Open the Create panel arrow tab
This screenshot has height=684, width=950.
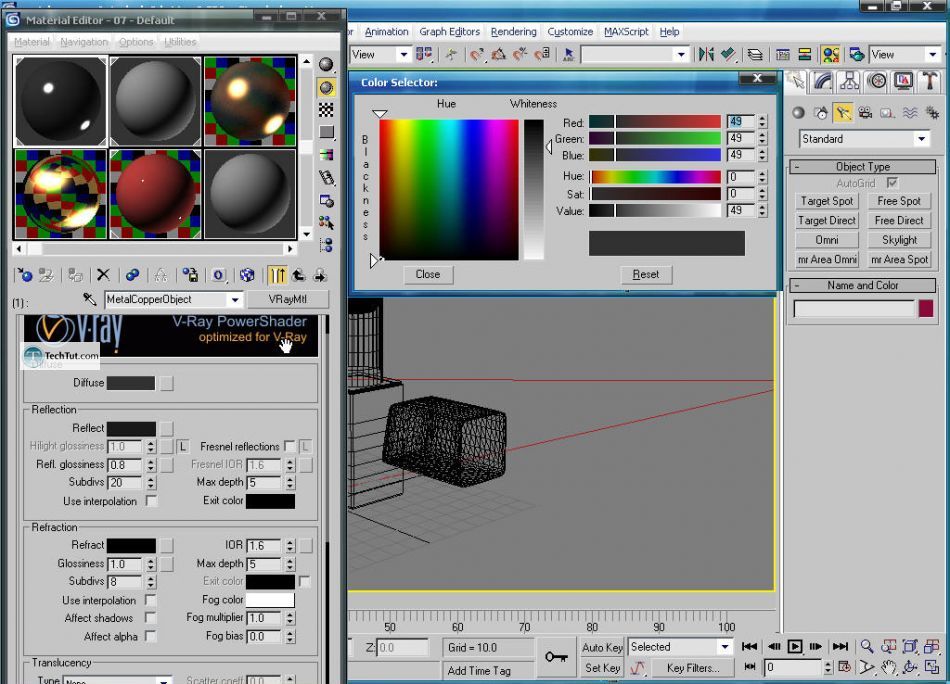click(797, 81)
